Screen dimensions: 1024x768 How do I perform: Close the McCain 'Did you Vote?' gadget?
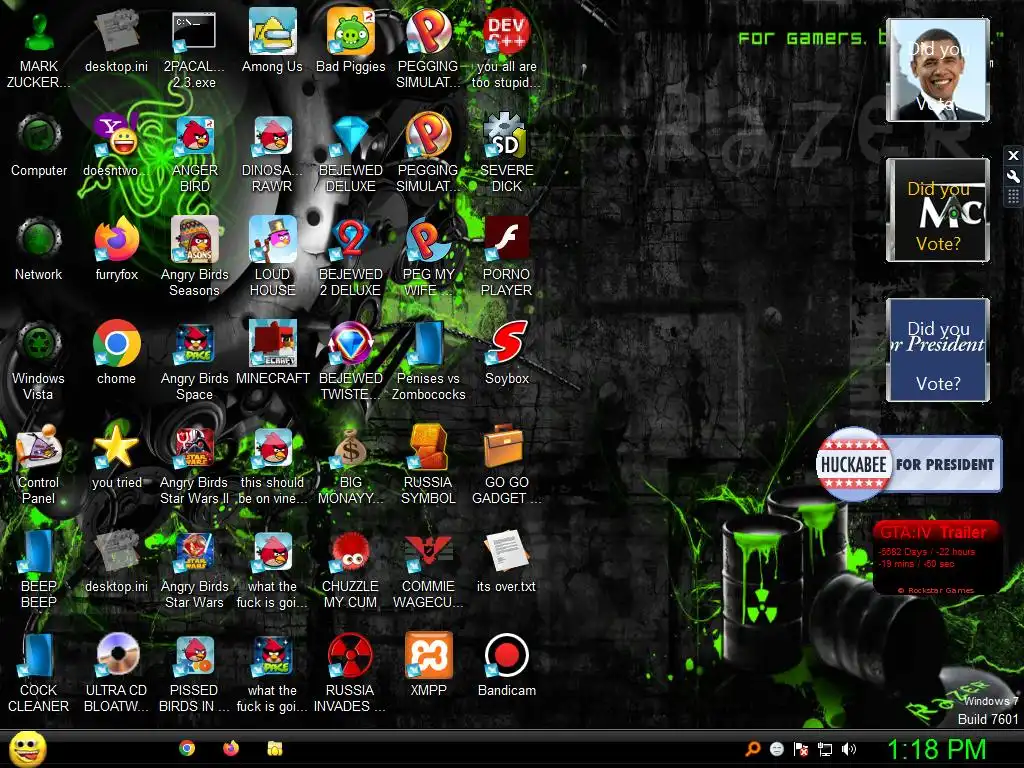pos(1013,155)
